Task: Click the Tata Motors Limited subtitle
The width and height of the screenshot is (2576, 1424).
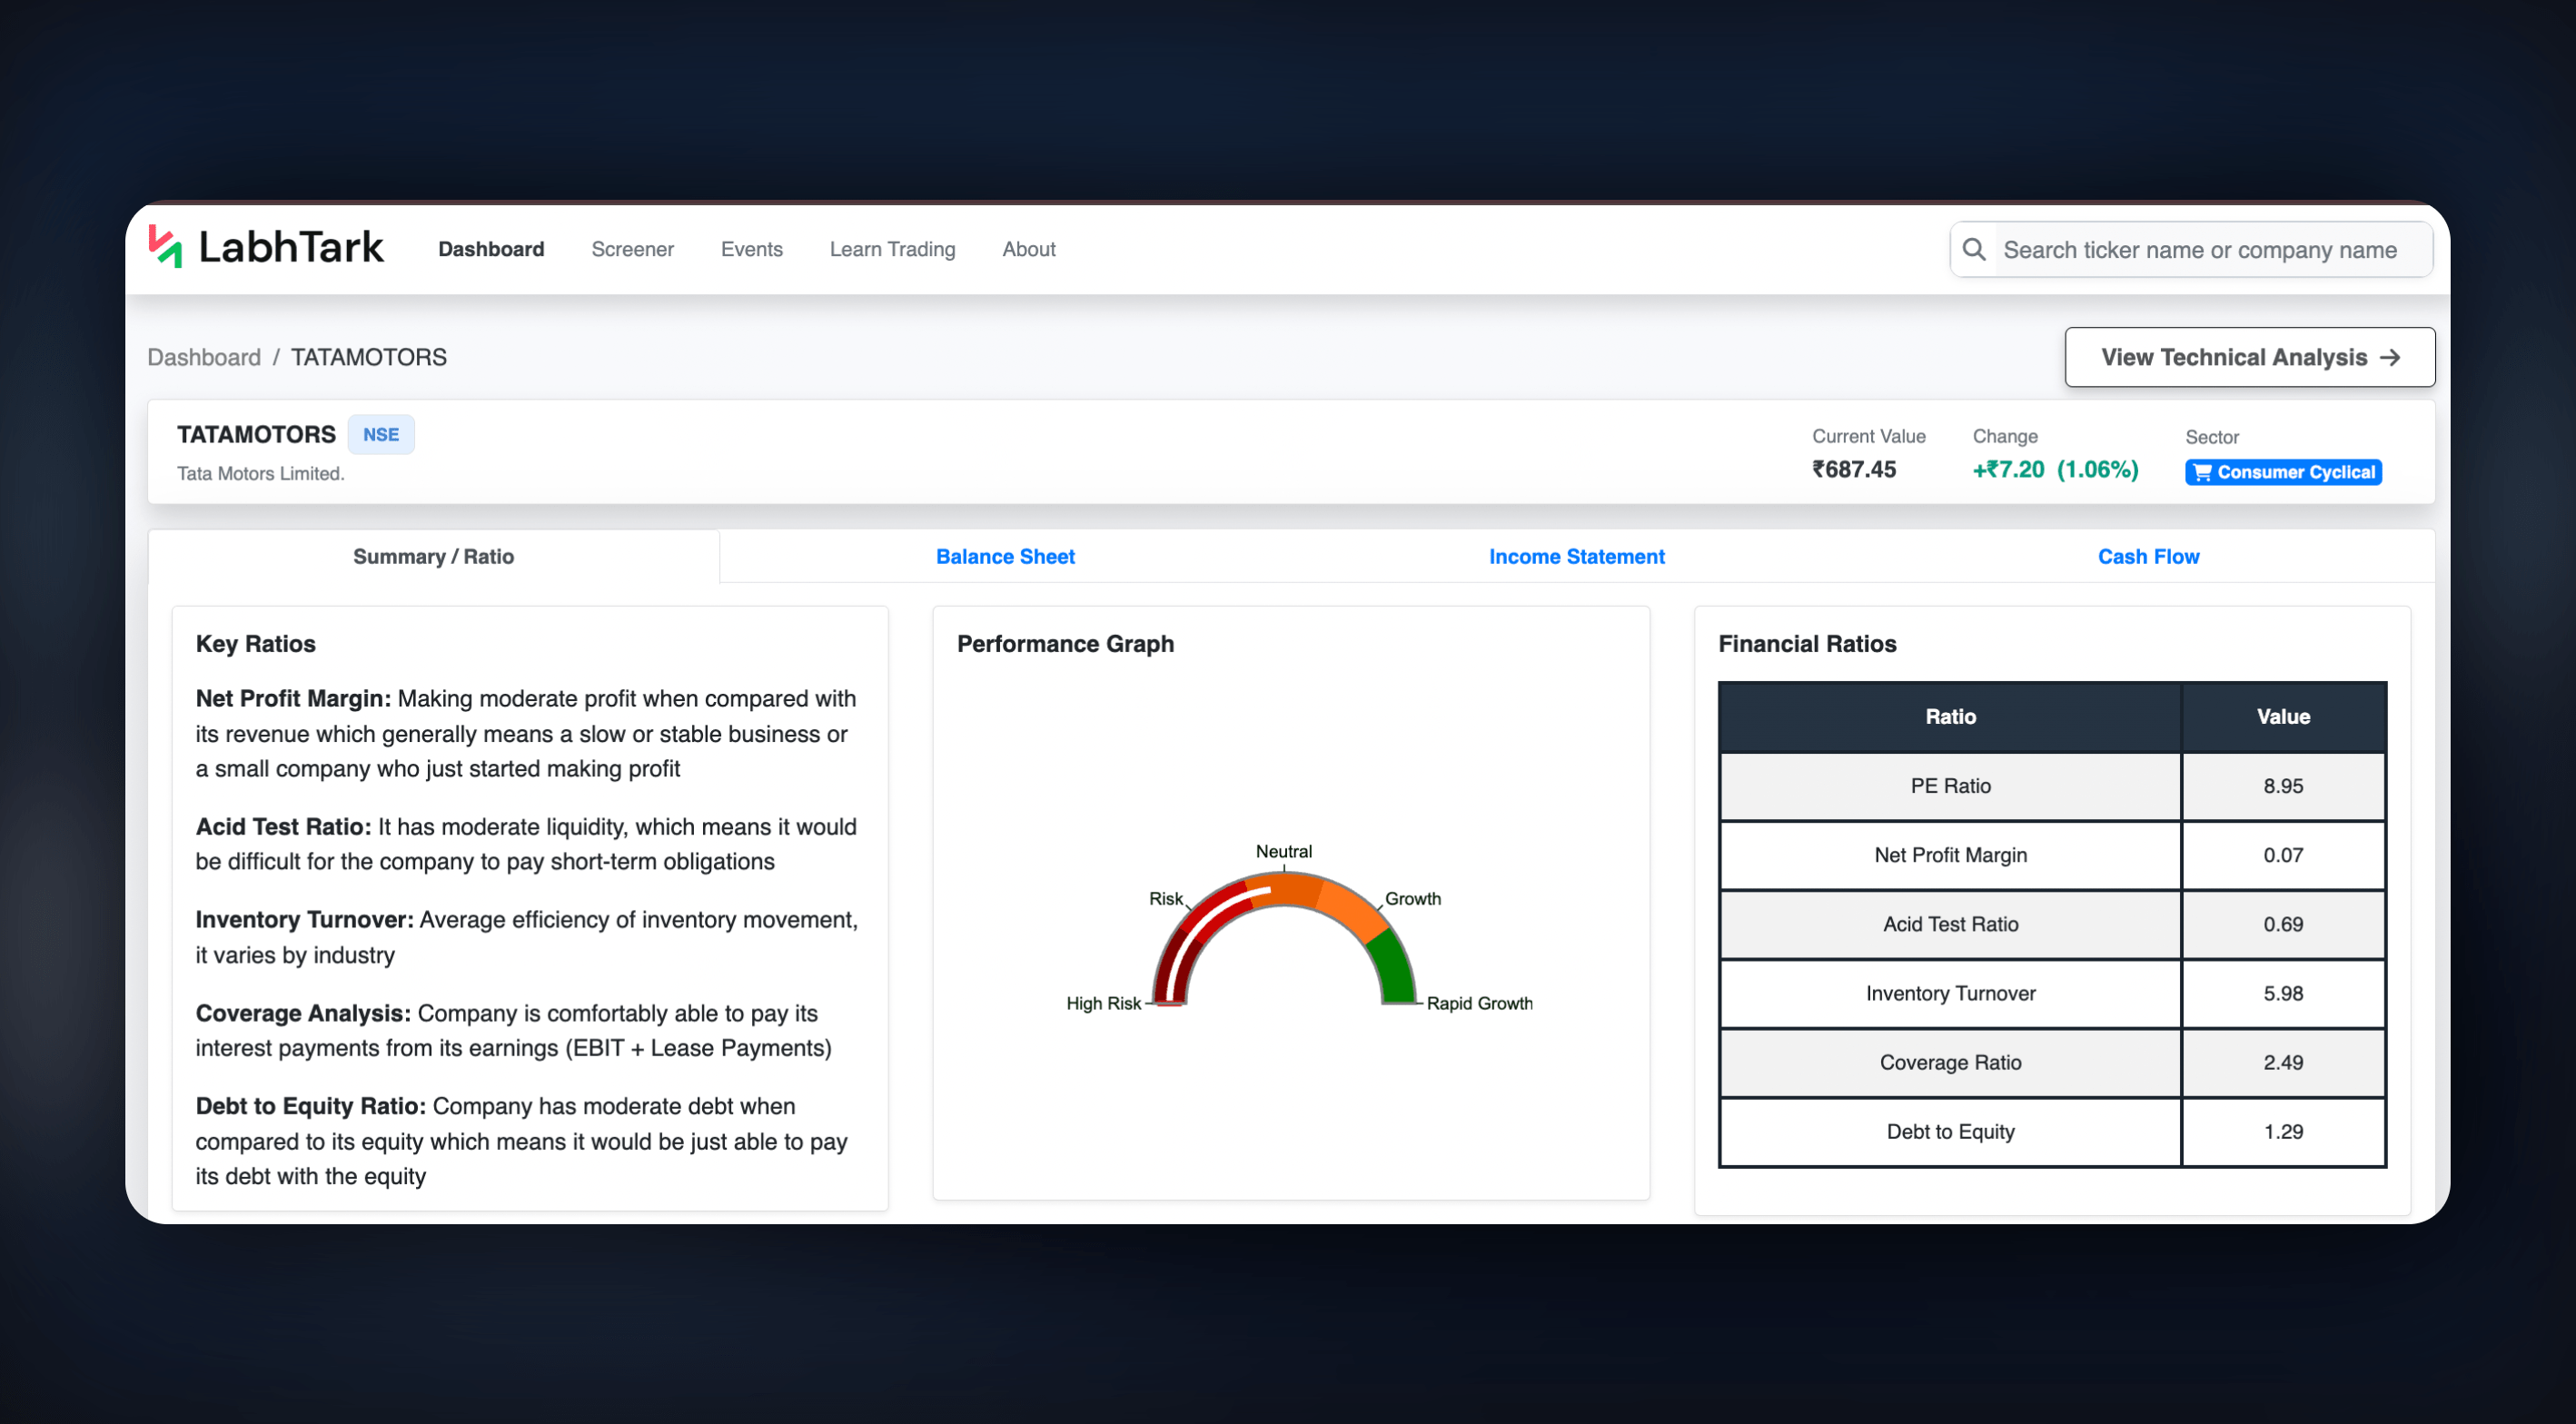Action: 260,473
